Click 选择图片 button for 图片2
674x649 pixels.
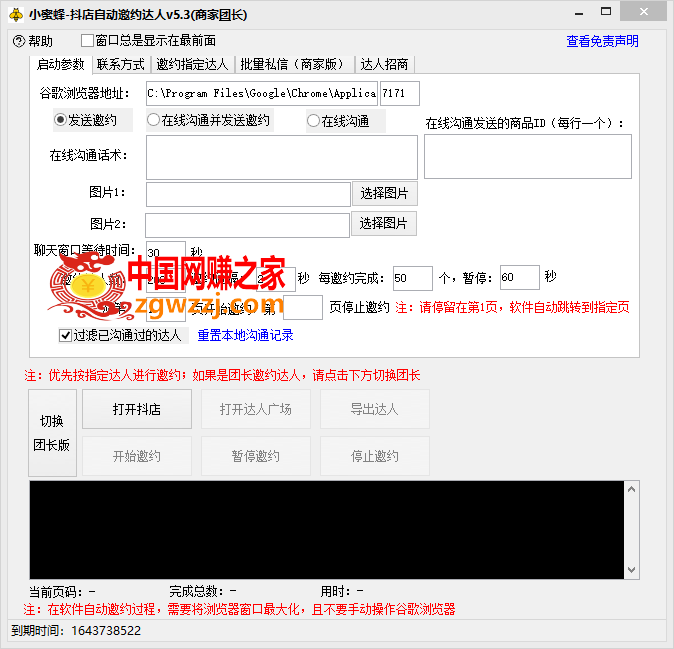click(x=384, y=223)
